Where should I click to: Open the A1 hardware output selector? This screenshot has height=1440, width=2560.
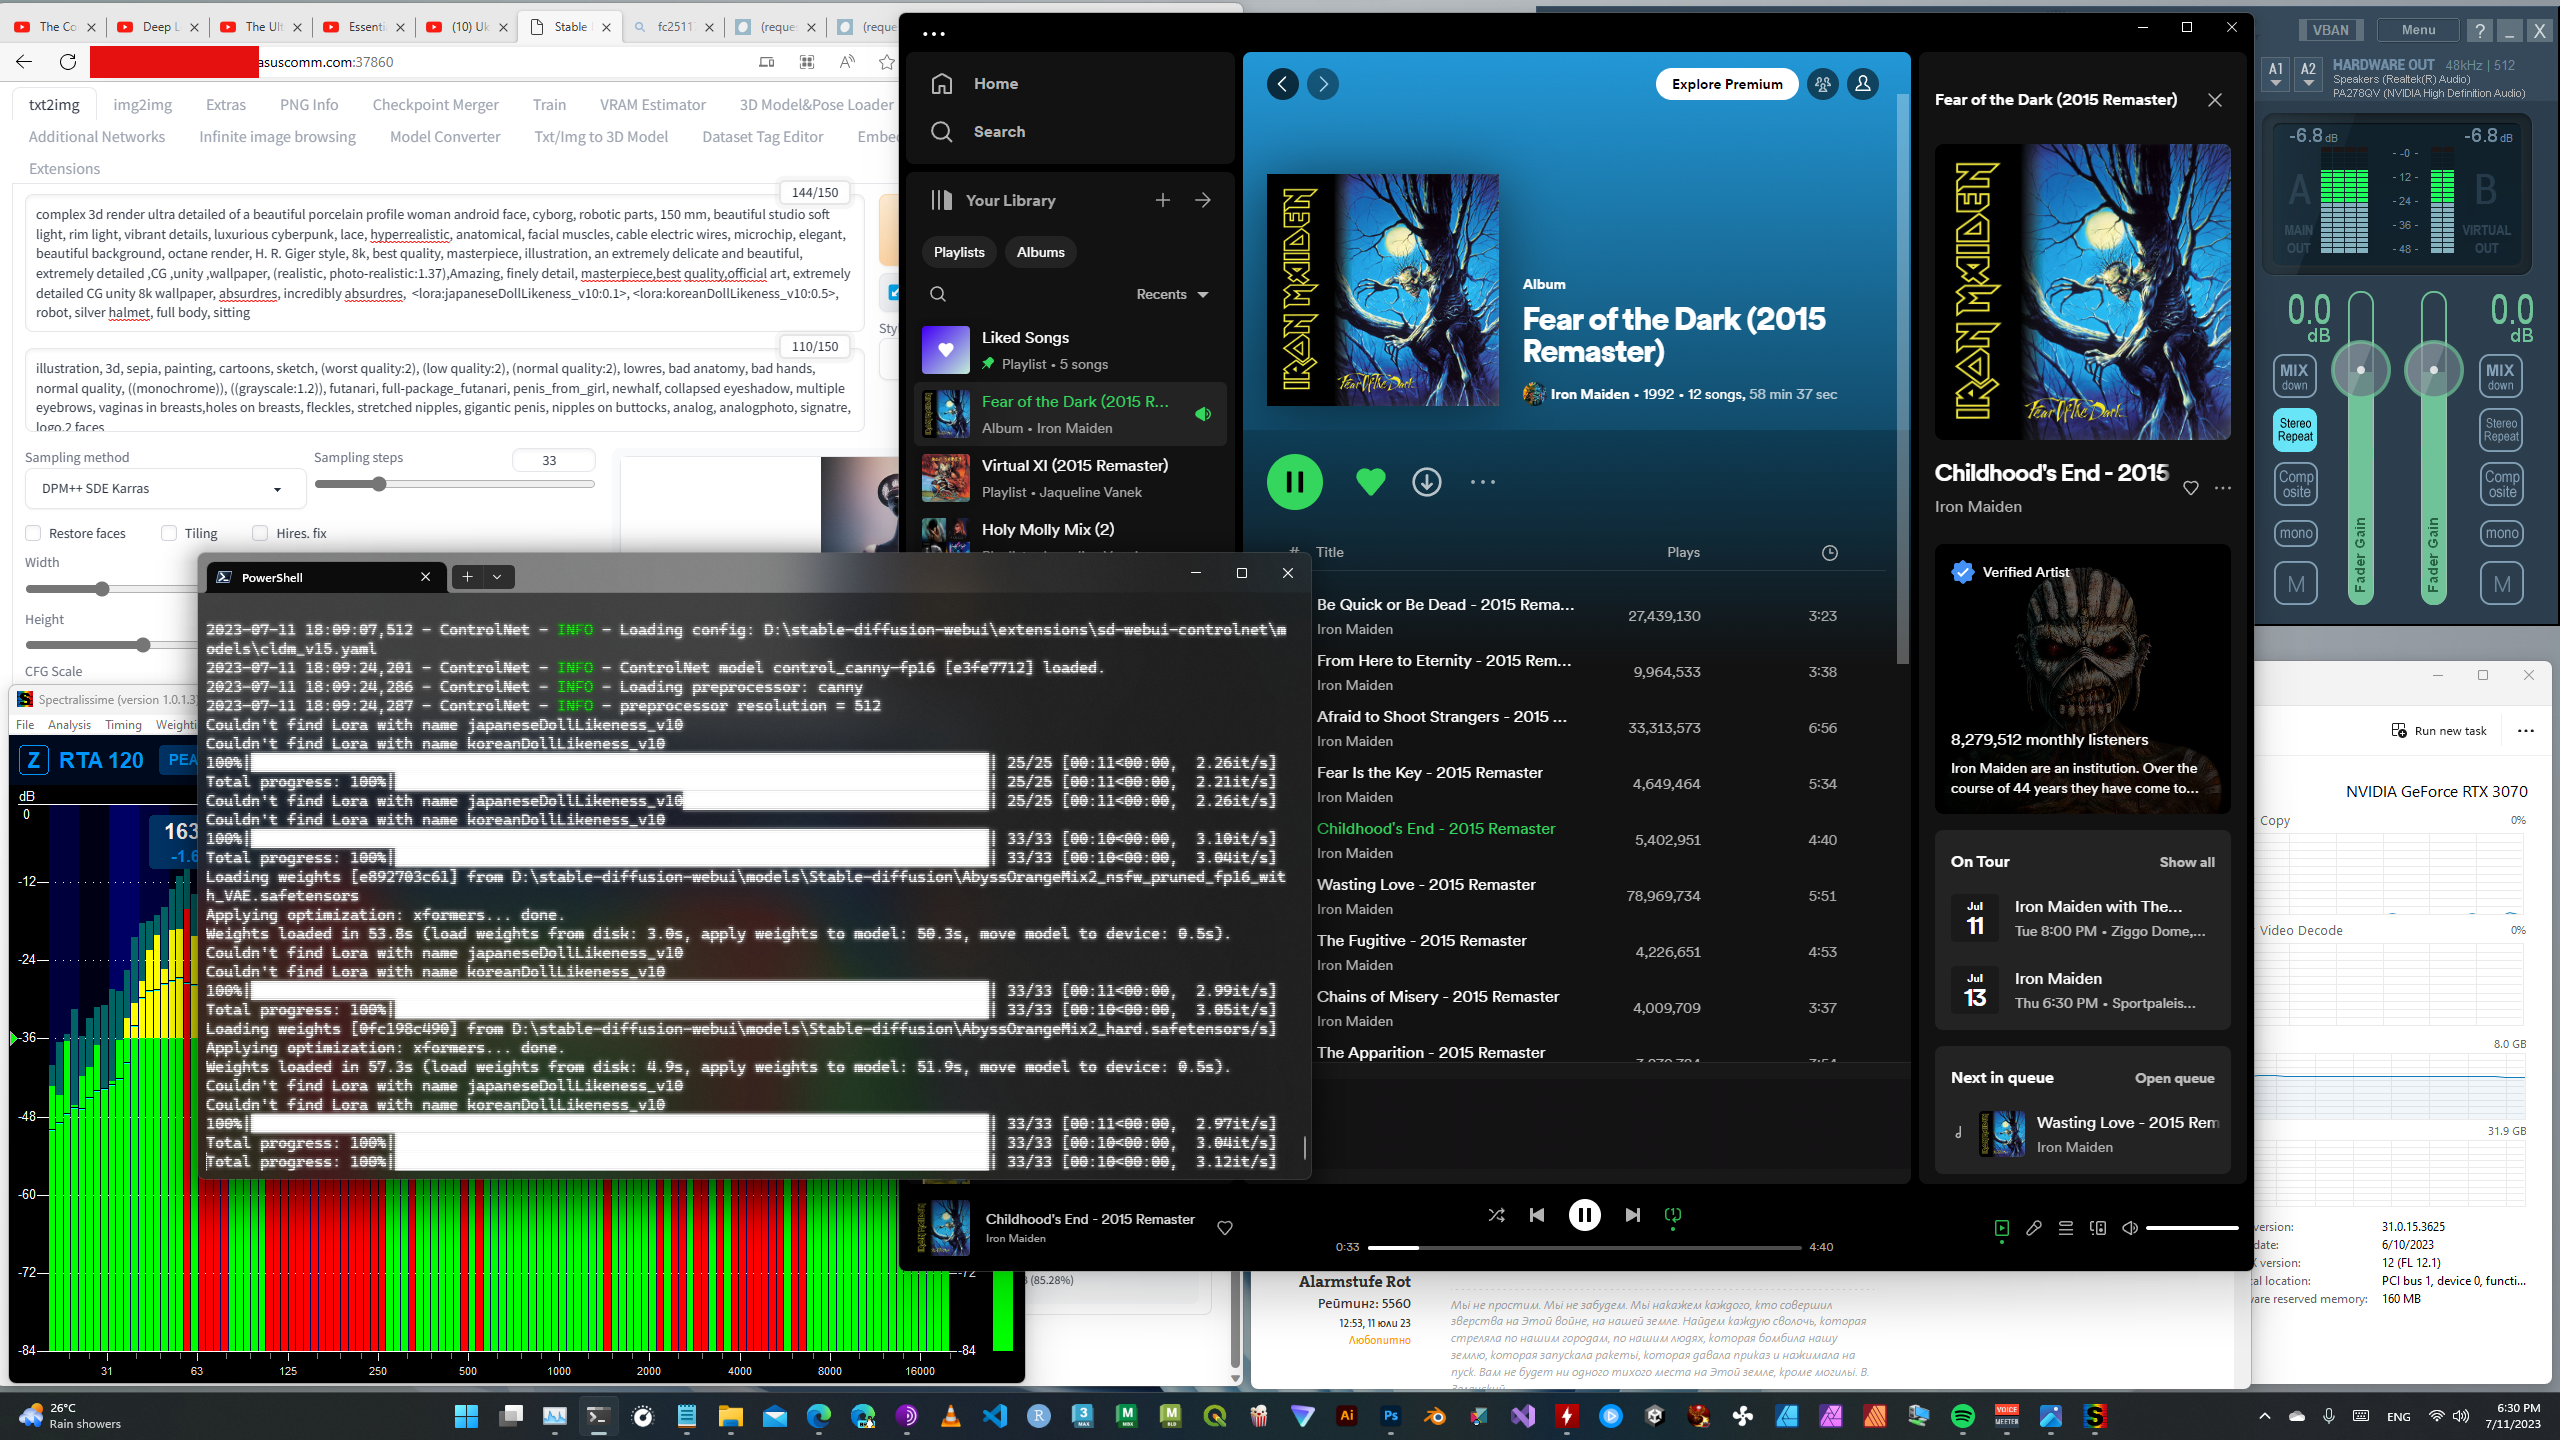tap(2276, 73)
